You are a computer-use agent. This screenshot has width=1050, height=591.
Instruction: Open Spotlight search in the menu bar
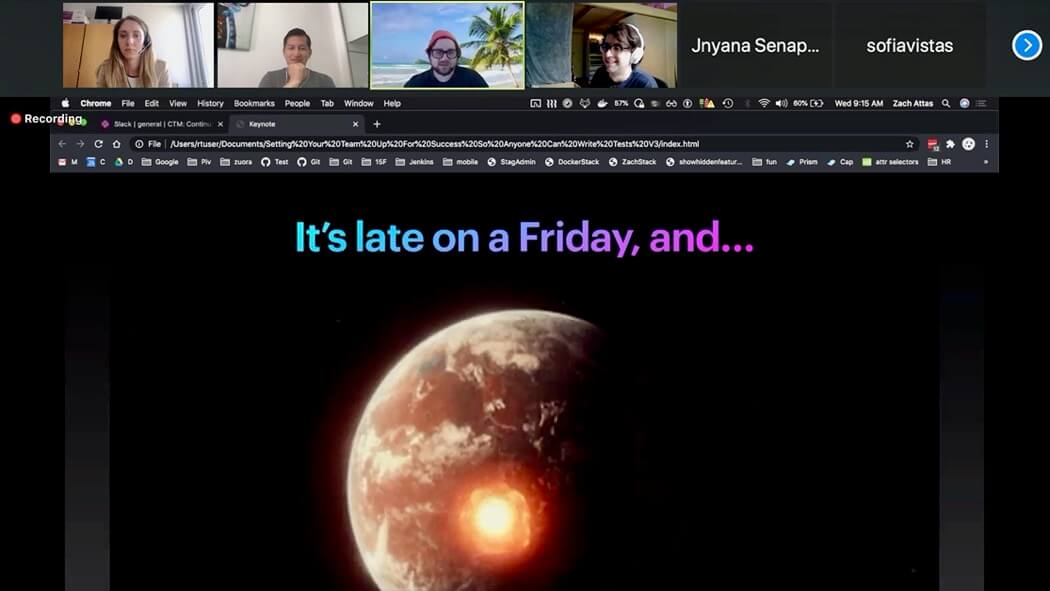point(946,104)
